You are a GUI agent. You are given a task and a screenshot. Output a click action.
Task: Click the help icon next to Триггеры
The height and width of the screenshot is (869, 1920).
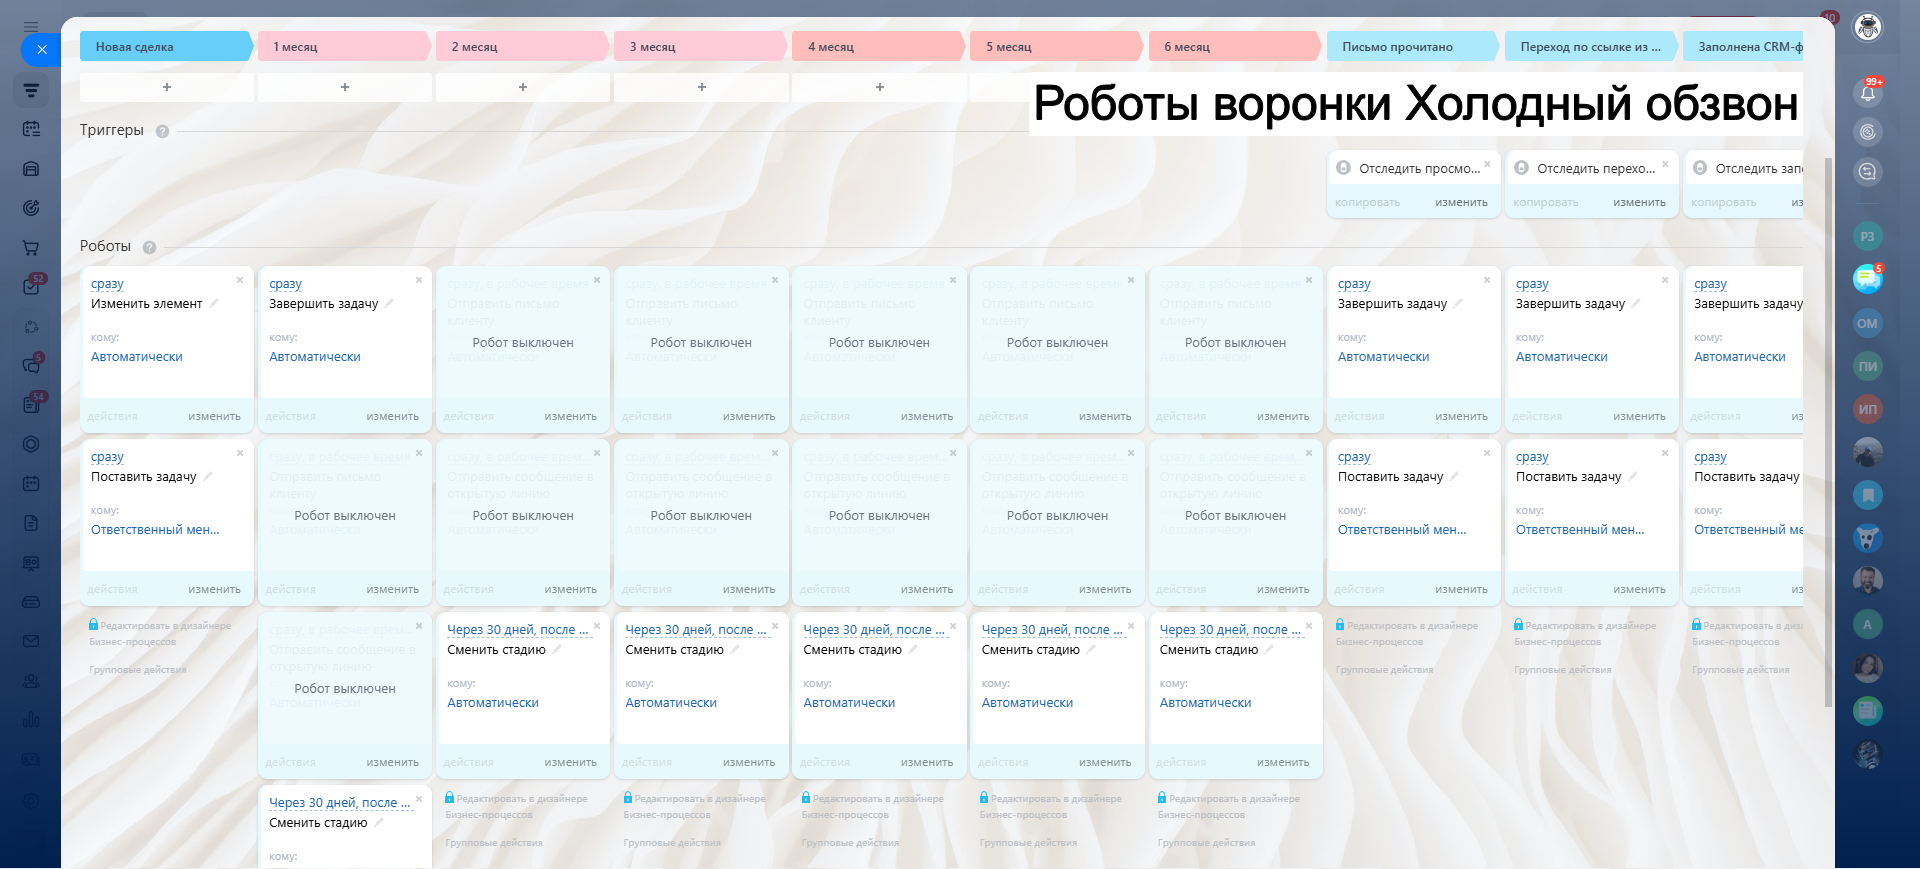tap(162, 131)
